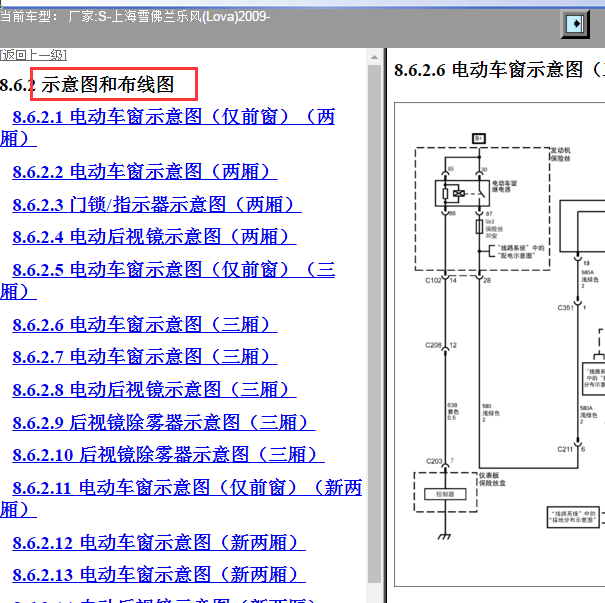View 8.6.2.8 电动后视镜示意图（三厢）
The height and width of the screenshot is (603, 605).
pos(154,389)
